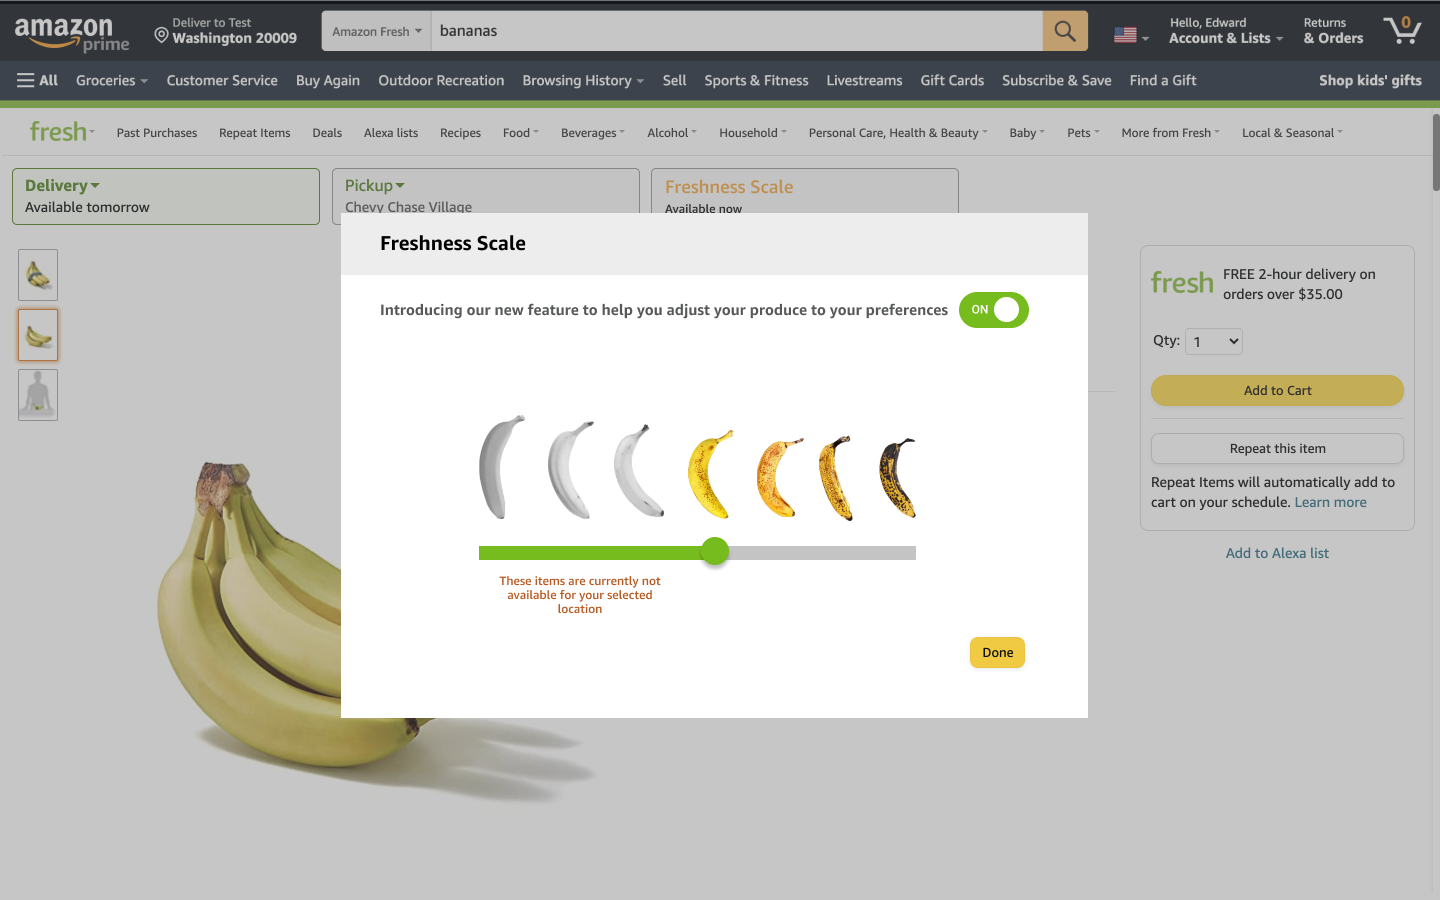This screenshot has height=900, width=1440.
Task: Click the US flag language selector
Action: tap(1131, 35)
